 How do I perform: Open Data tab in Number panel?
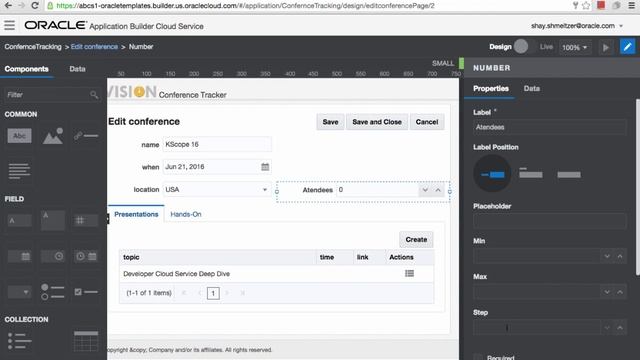point(531,89)
